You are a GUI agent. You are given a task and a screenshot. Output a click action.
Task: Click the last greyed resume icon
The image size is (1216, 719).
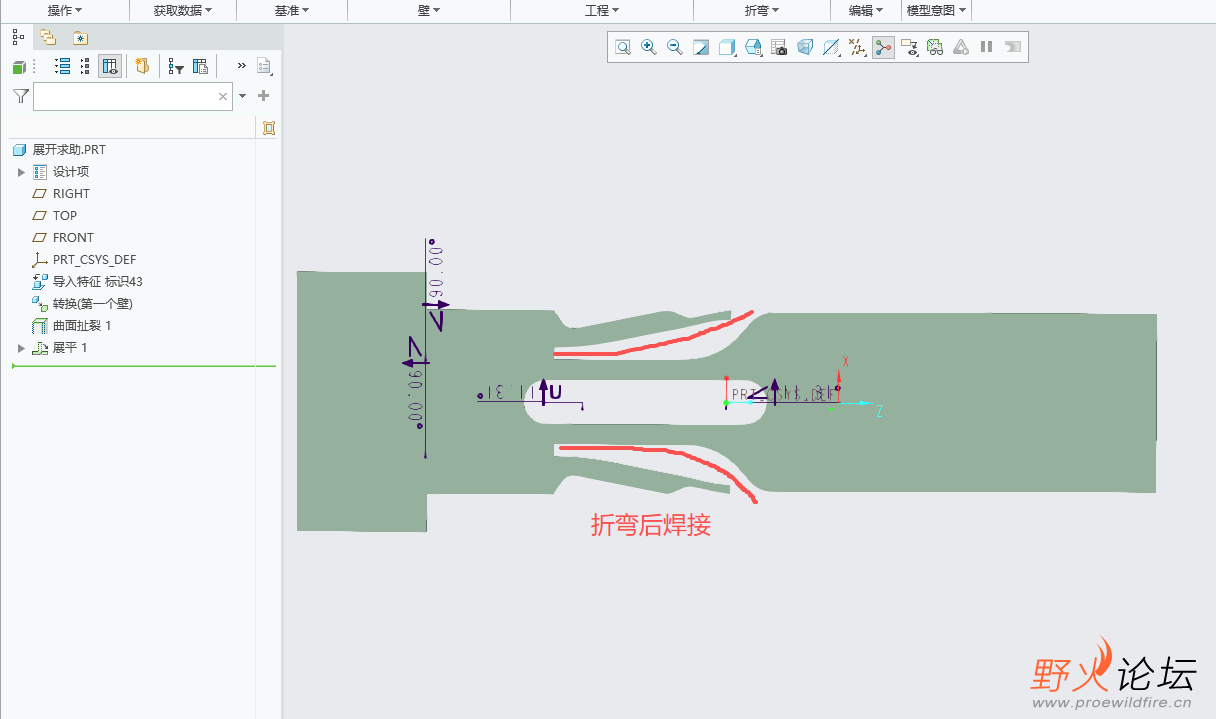(x=1013, y=47)
